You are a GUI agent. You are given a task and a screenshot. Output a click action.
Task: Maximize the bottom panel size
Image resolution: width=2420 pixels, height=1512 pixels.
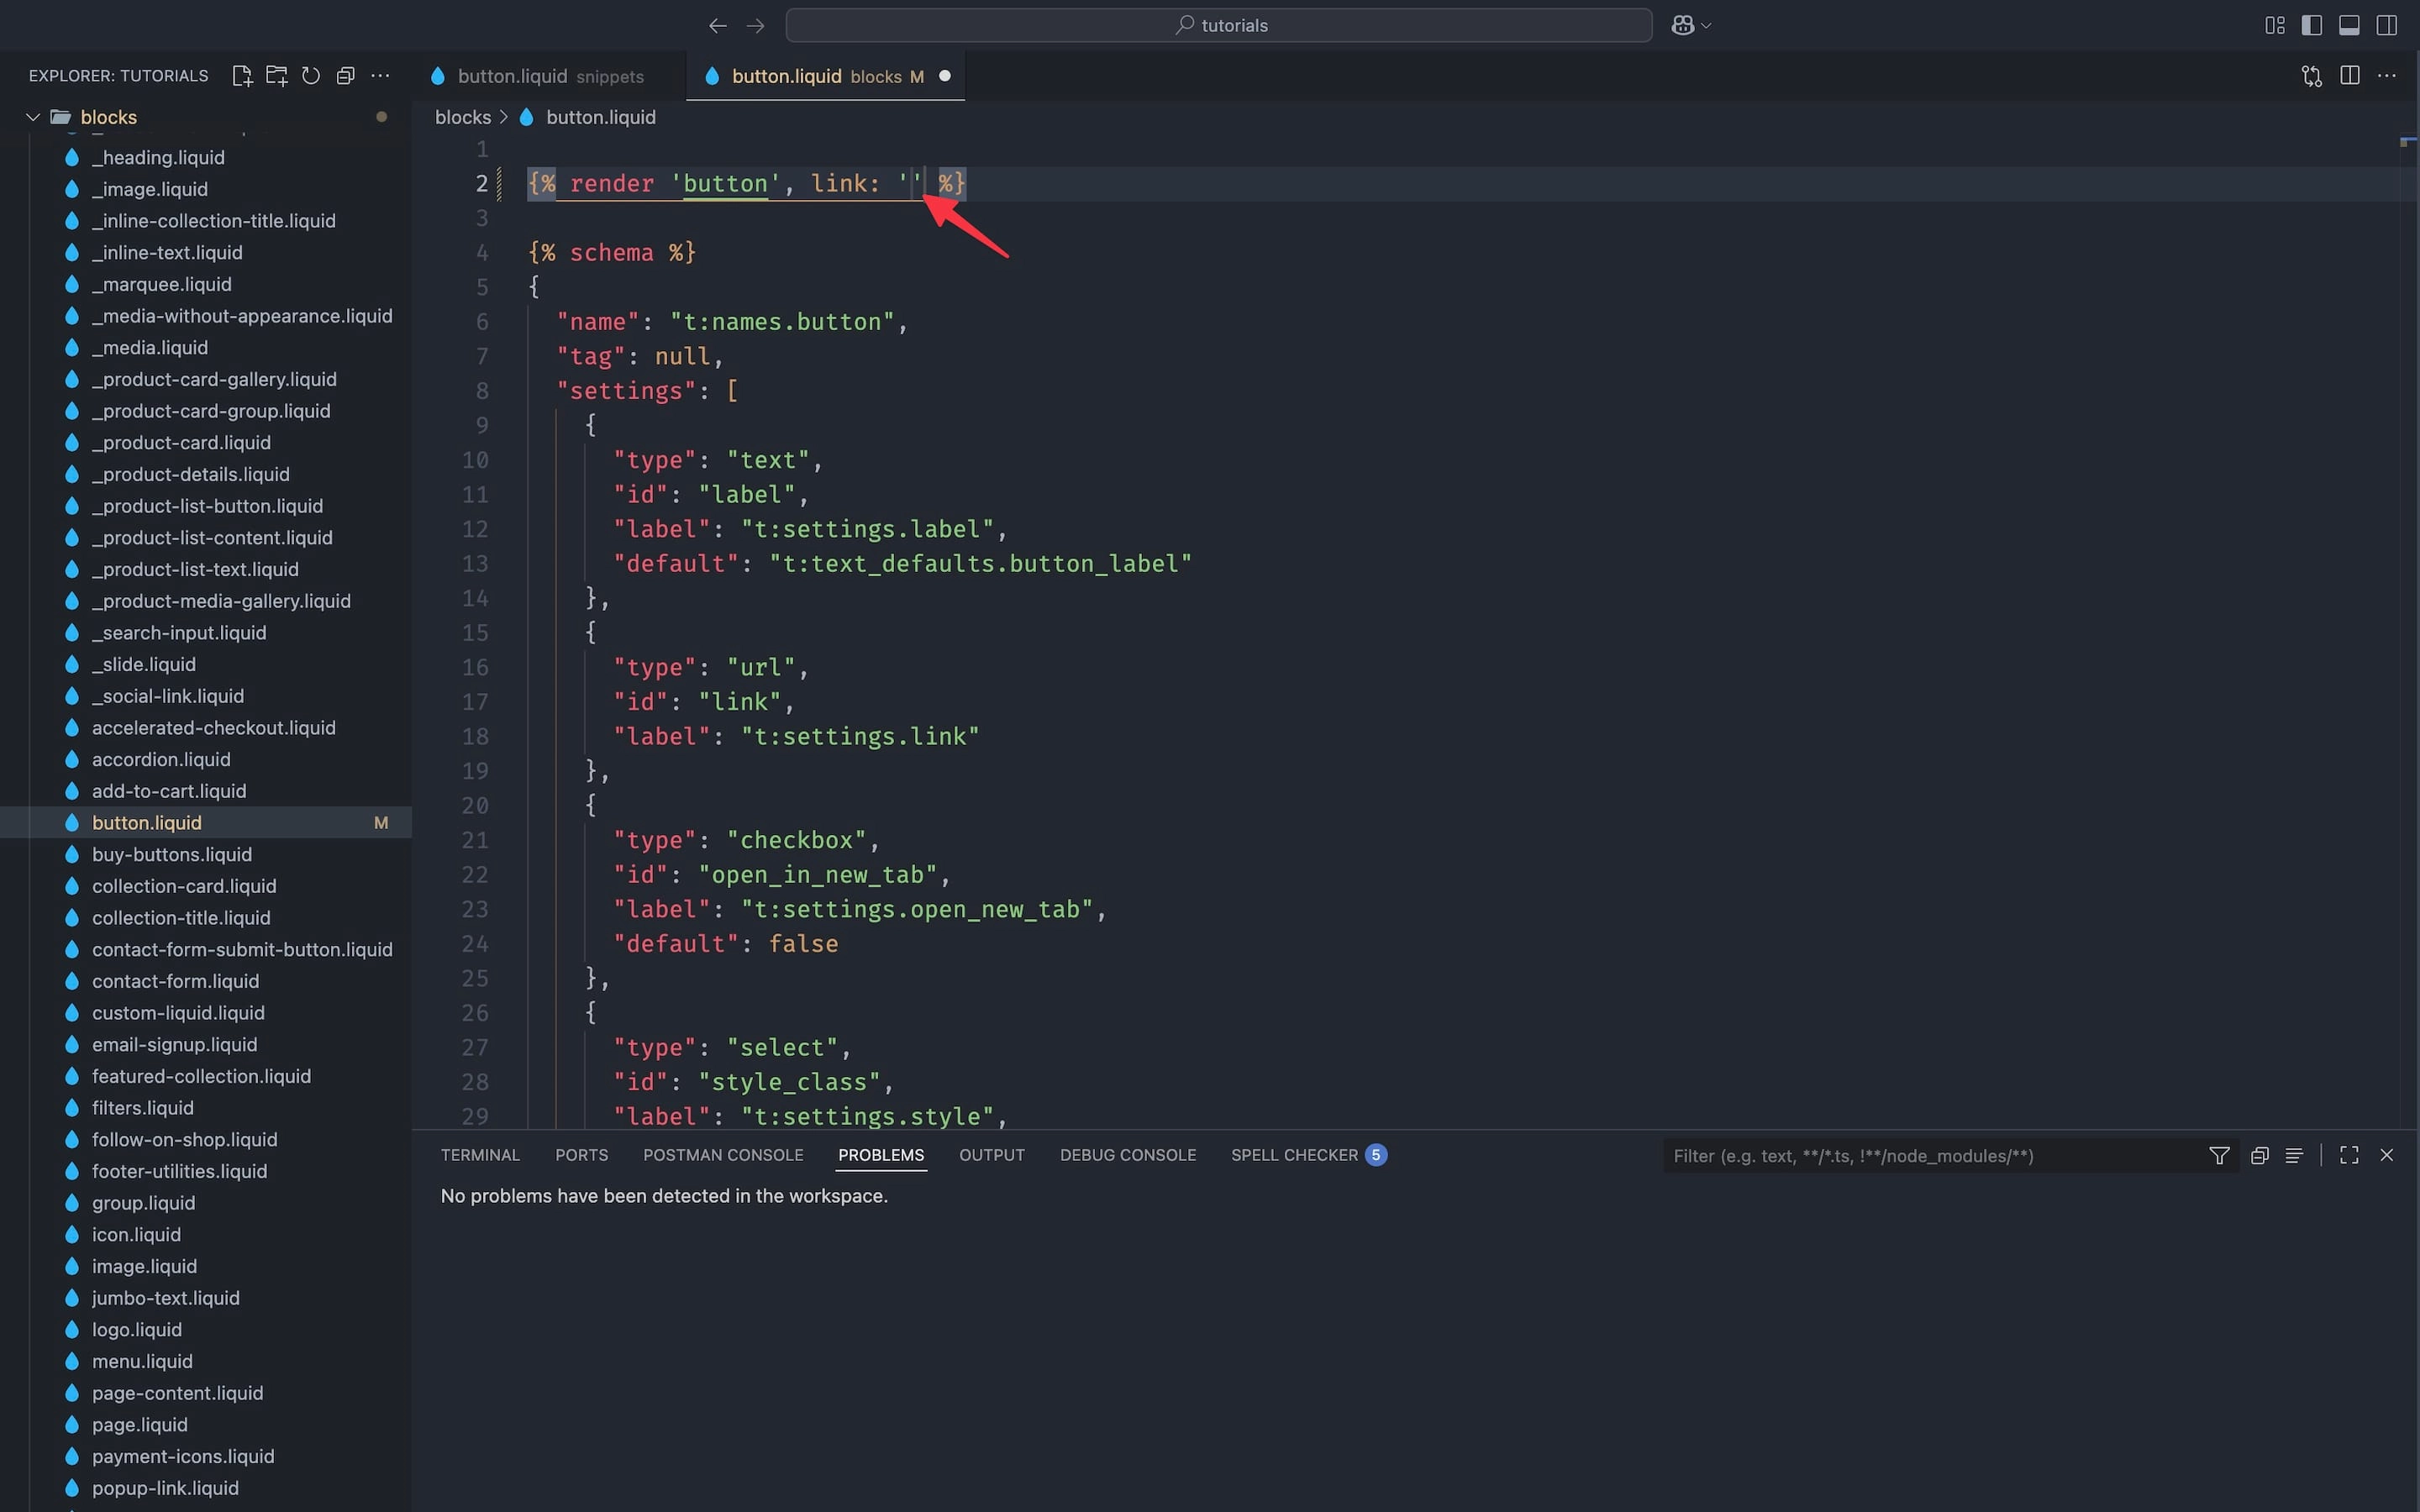point(2350,1156)
